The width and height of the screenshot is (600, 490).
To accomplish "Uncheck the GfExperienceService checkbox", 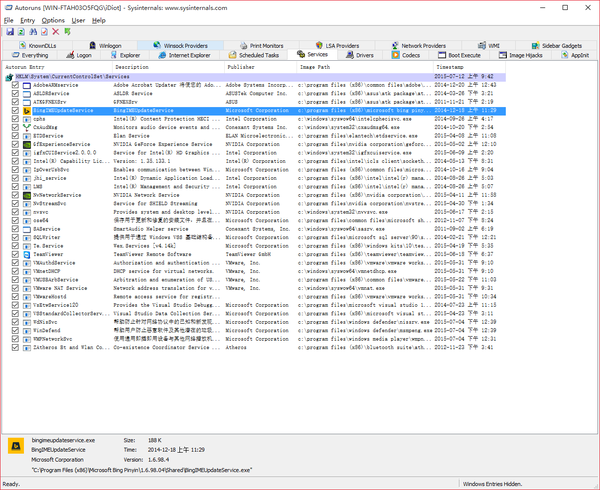I will (15, 144).
